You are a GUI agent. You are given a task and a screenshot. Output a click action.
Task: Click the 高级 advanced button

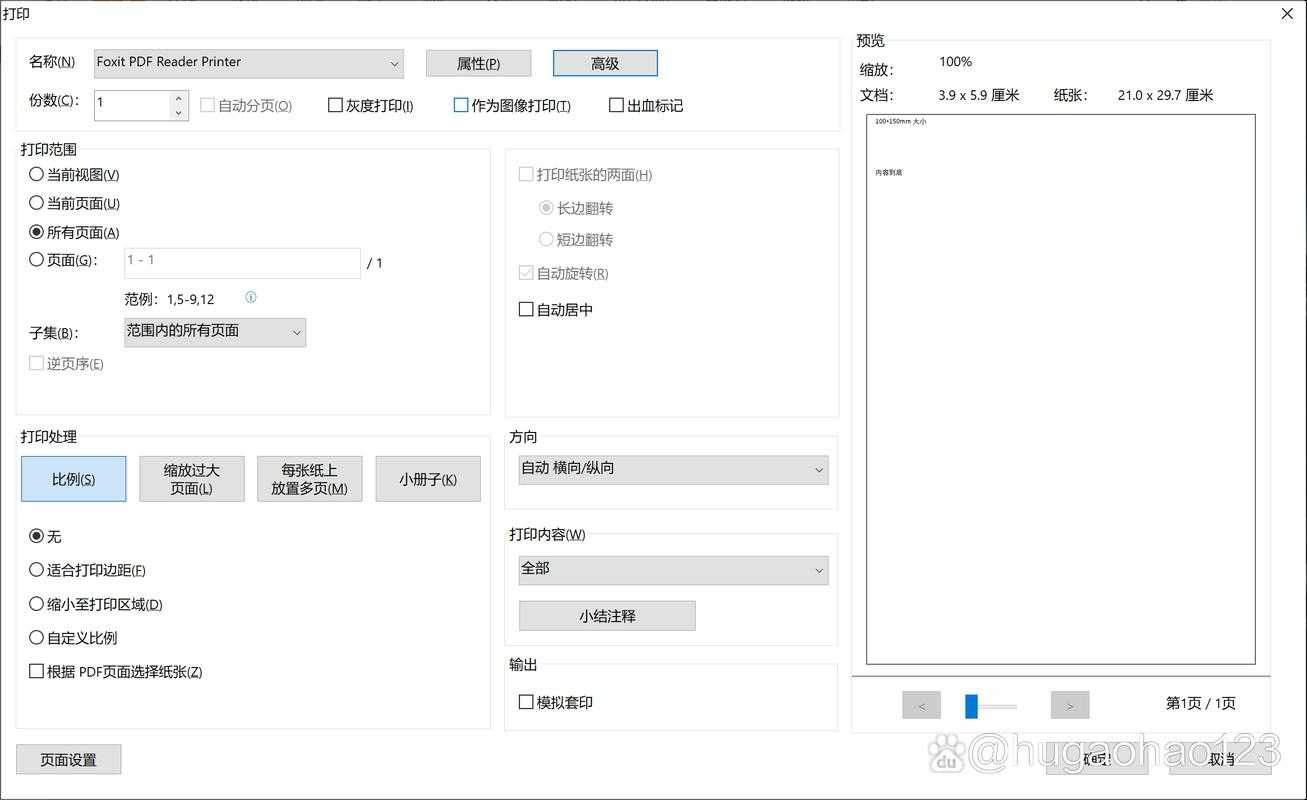604,62
